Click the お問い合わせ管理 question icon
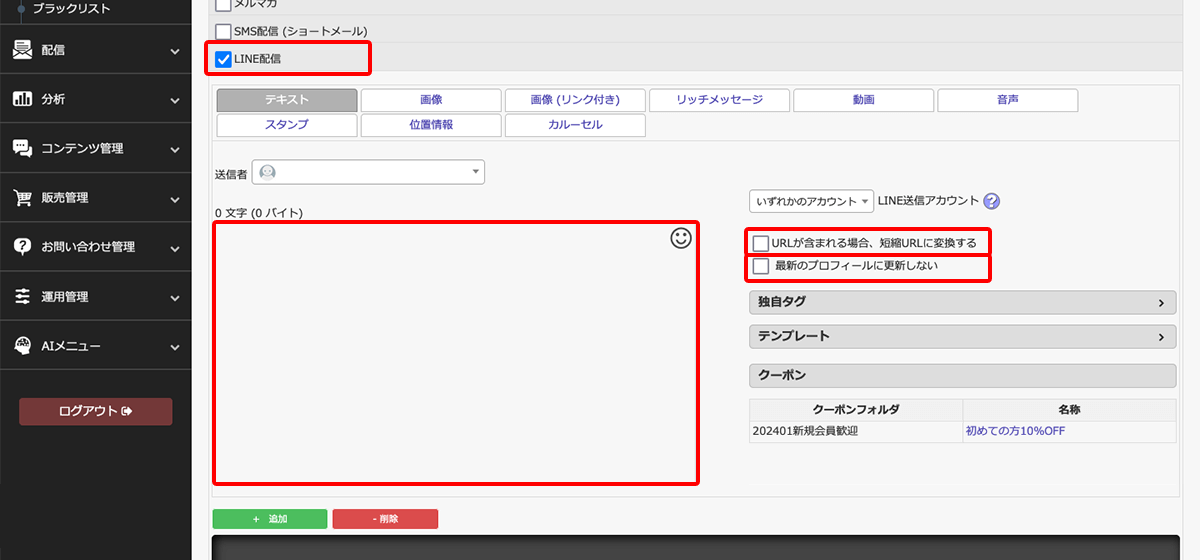Viewport: 1200px width, 560px height. [22, 246]
